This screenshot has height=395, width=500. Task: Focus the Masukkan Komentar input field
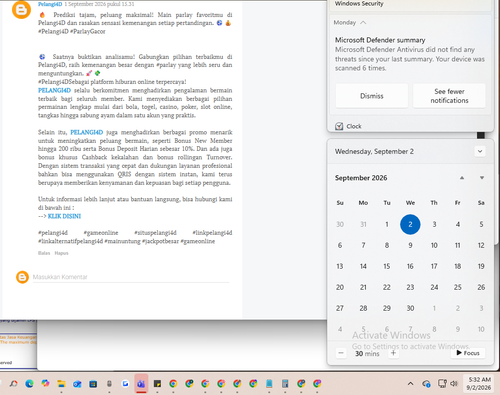tap(131, 277)
